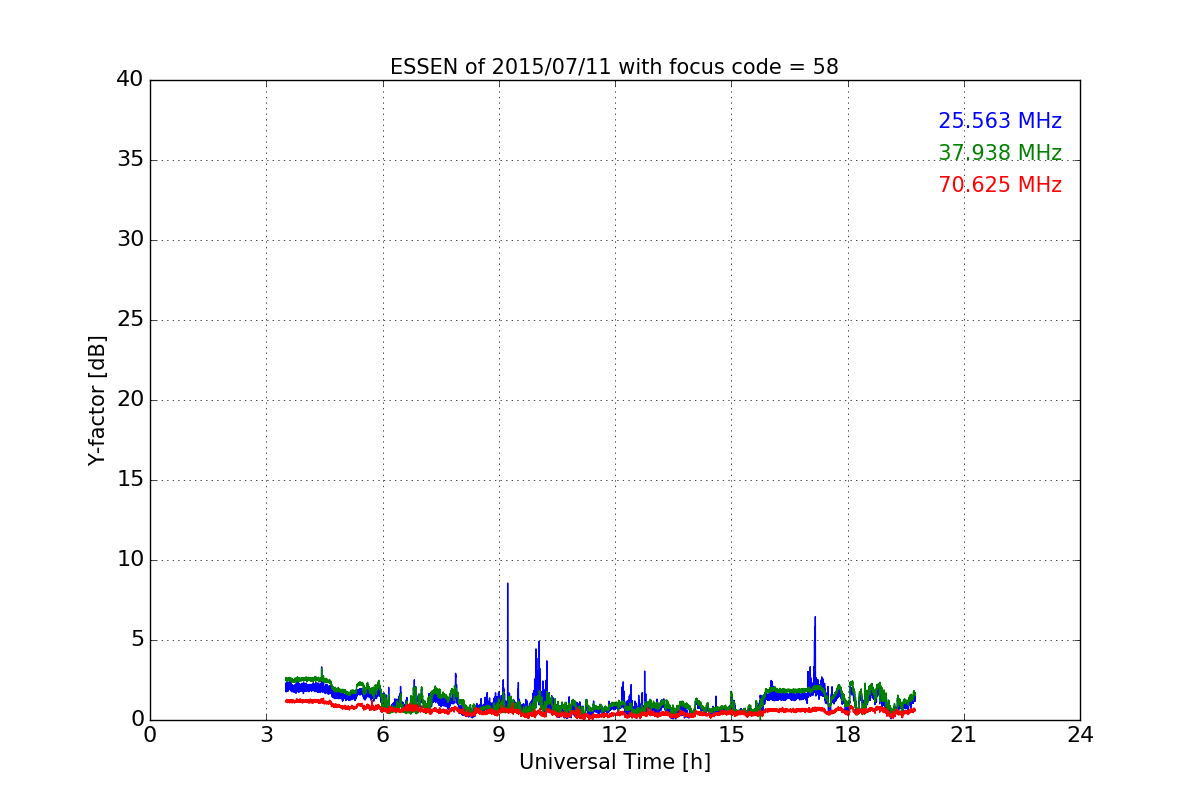Viewport: 1200px width, 800px height.
Task: Click the 'Y-factor [dB]' axis label
Action: pyautogui.click(x=97, y=400)
